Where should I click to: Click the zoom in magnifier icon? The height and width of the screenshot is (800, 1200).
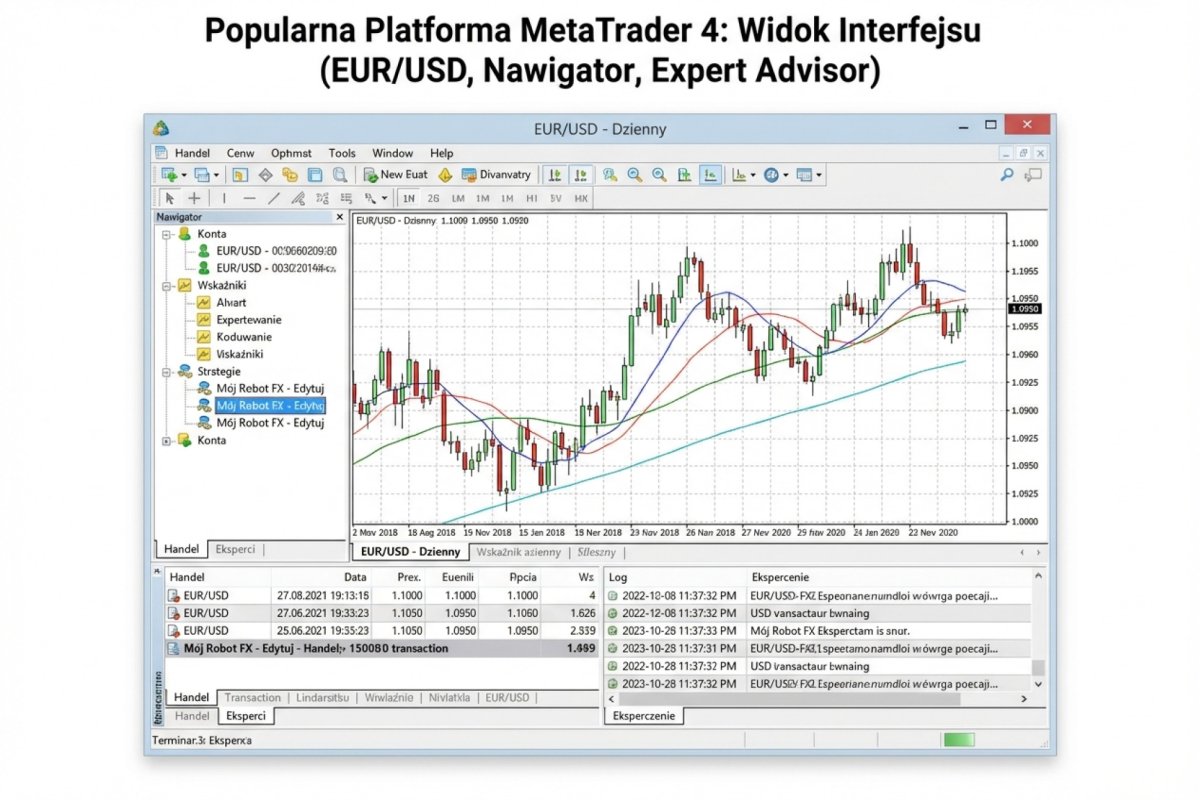coord(634,174)
